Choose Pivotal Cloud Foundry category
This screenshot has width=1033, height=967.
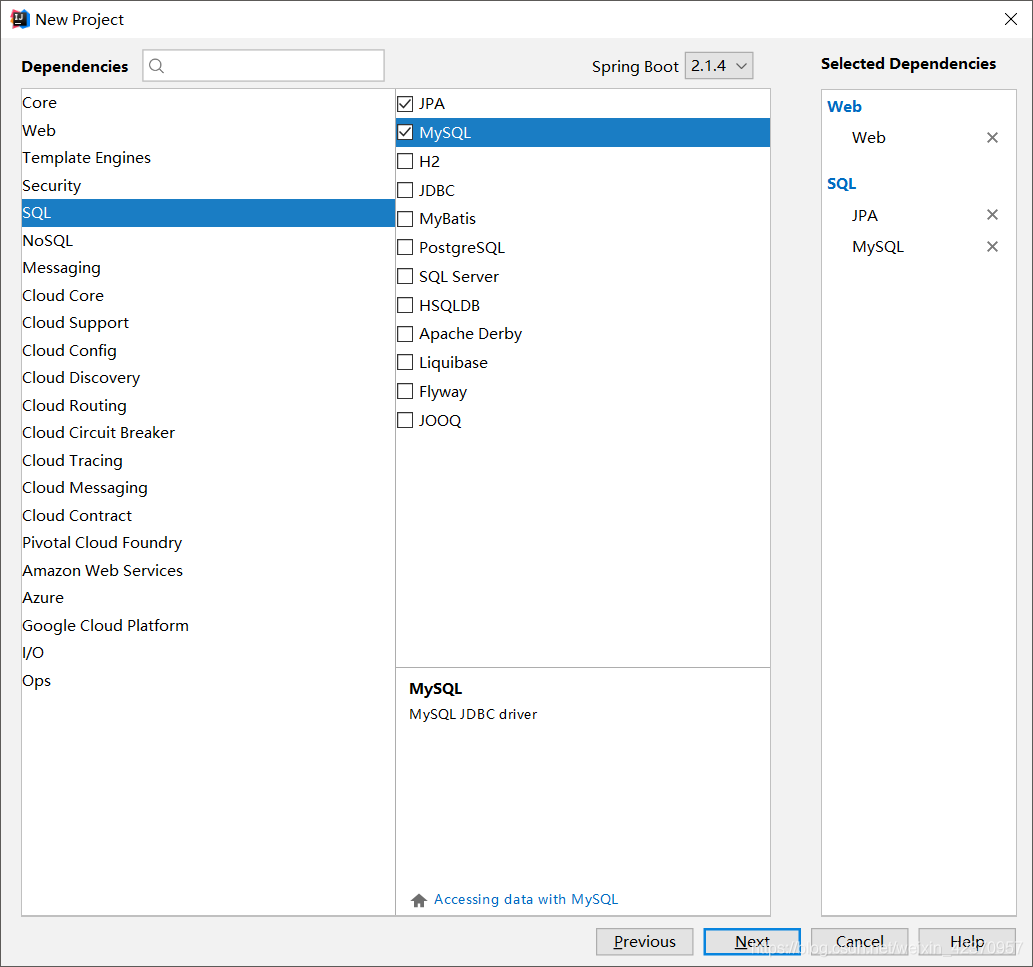pos(208,543)
